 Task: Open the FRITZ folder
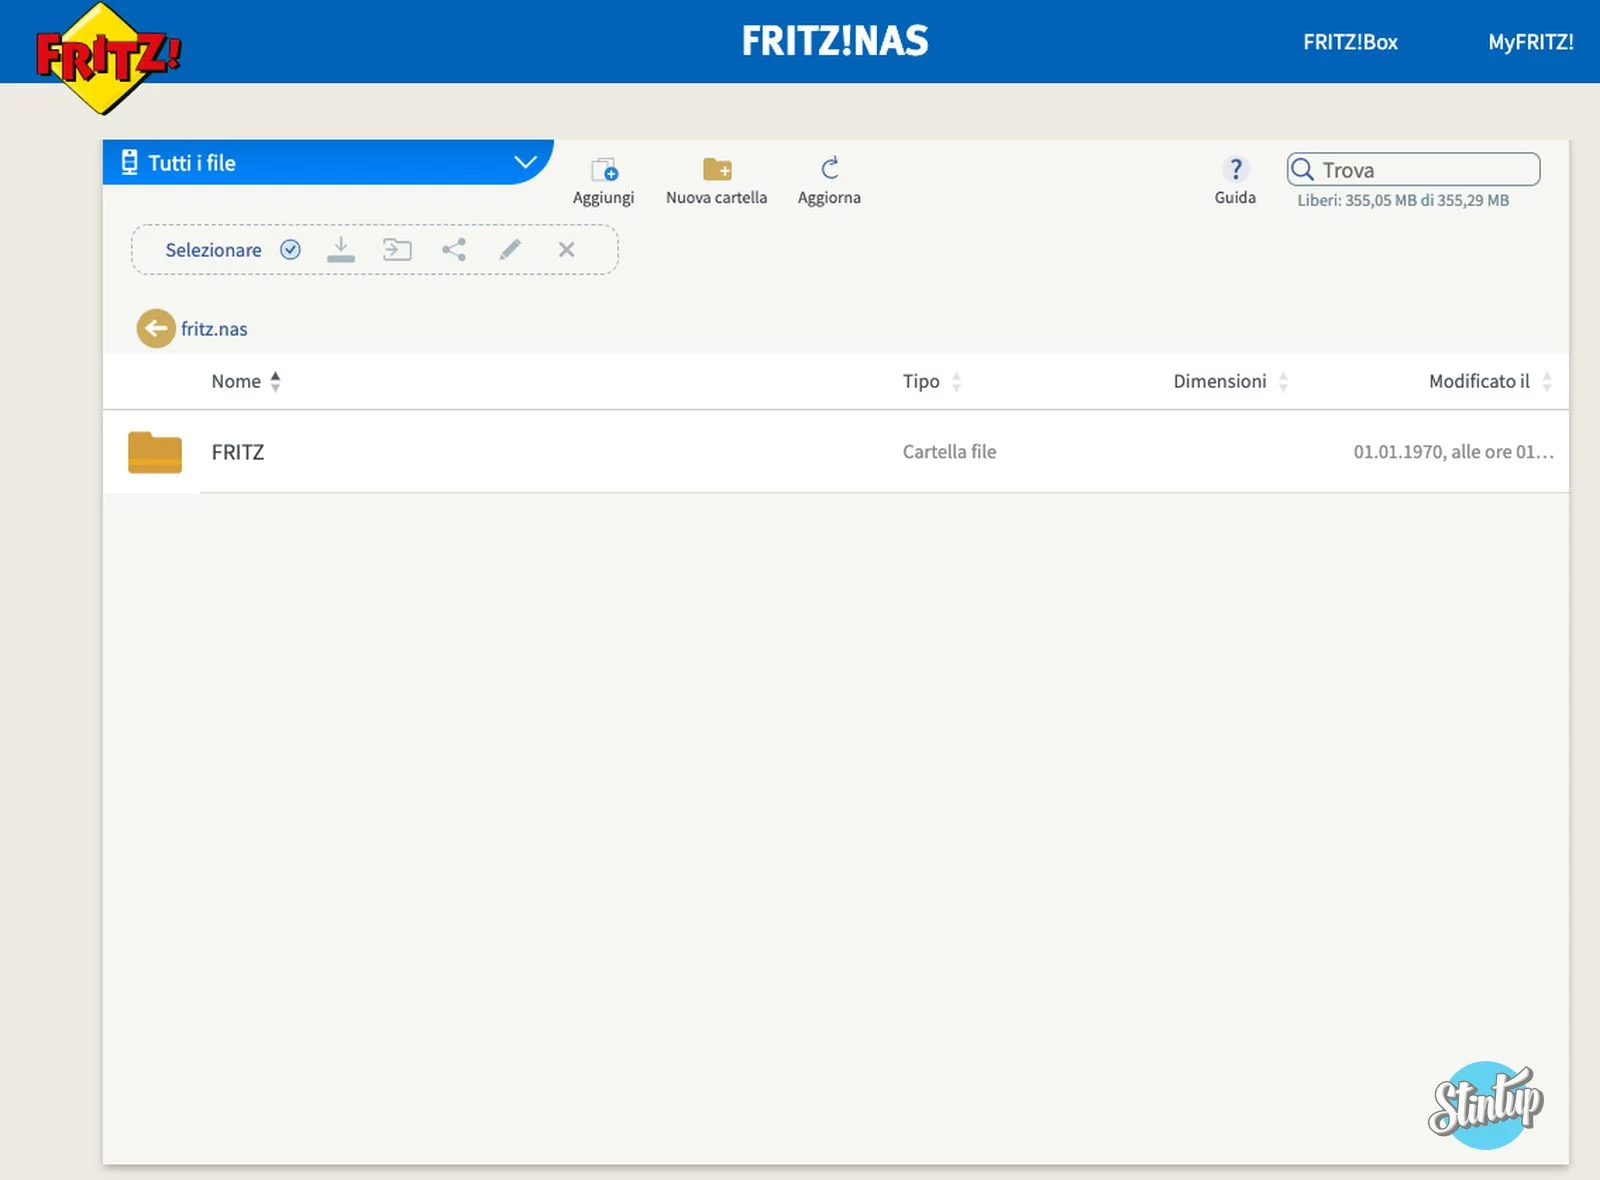[x=238, y=452]
